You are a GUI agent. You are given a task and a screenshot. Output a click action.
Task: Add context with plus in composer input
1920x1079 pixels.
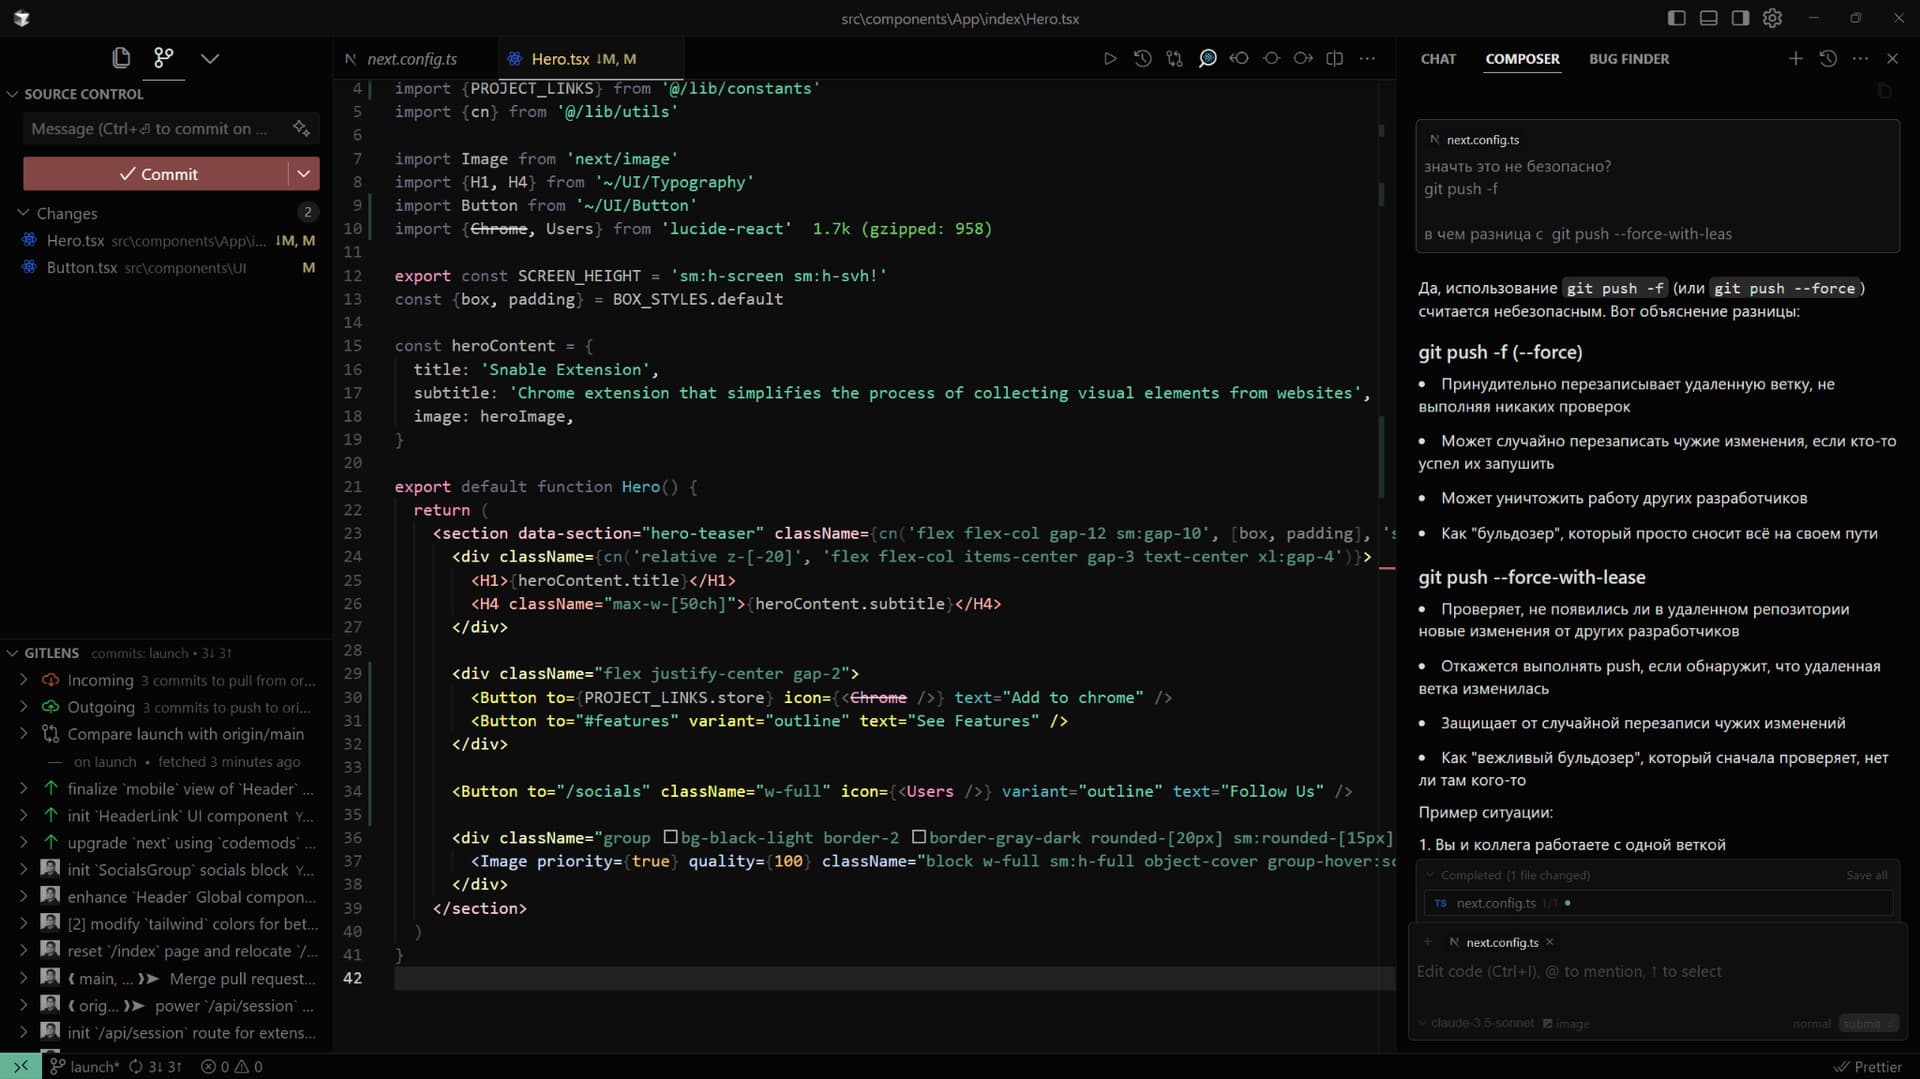tap(1428, 942)
